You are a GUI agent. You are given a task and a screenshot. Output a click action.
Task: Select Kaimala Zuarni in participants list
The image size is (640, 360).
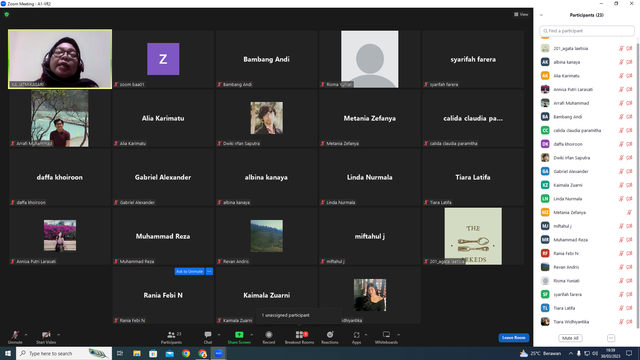tap(587, 185)
